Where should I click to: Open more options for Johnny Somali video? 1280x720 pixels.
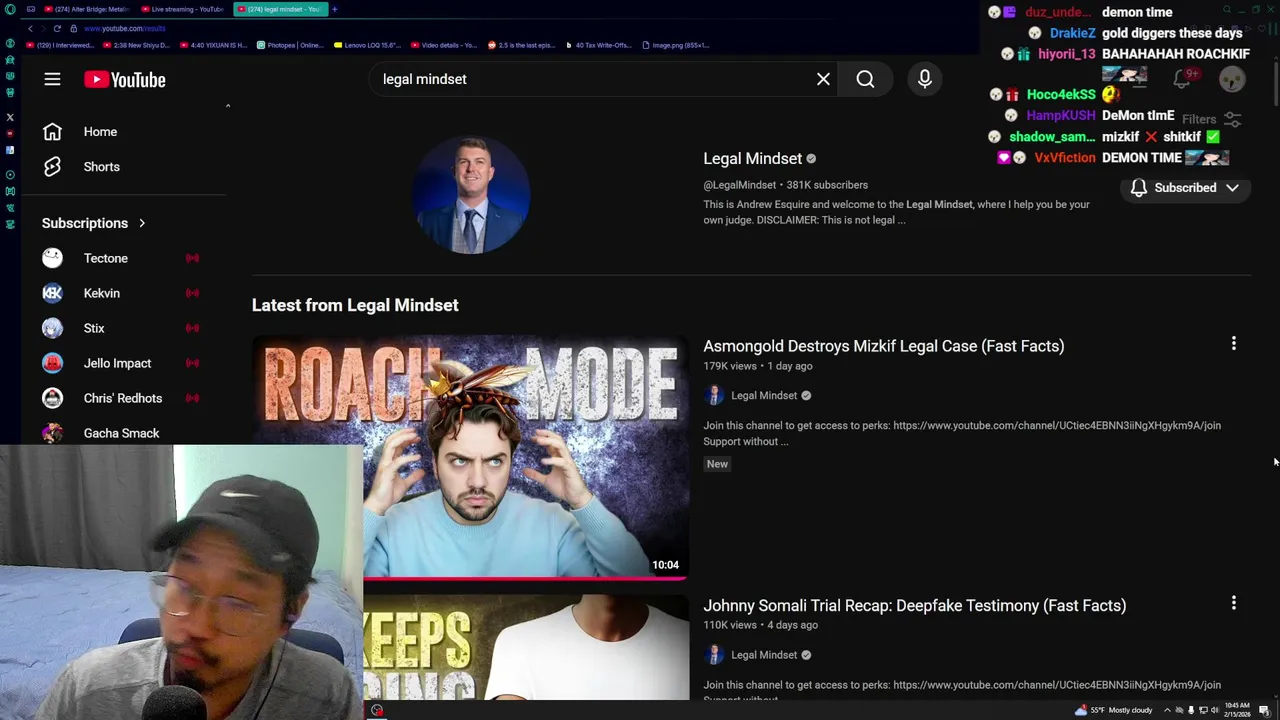[1233, 603]
